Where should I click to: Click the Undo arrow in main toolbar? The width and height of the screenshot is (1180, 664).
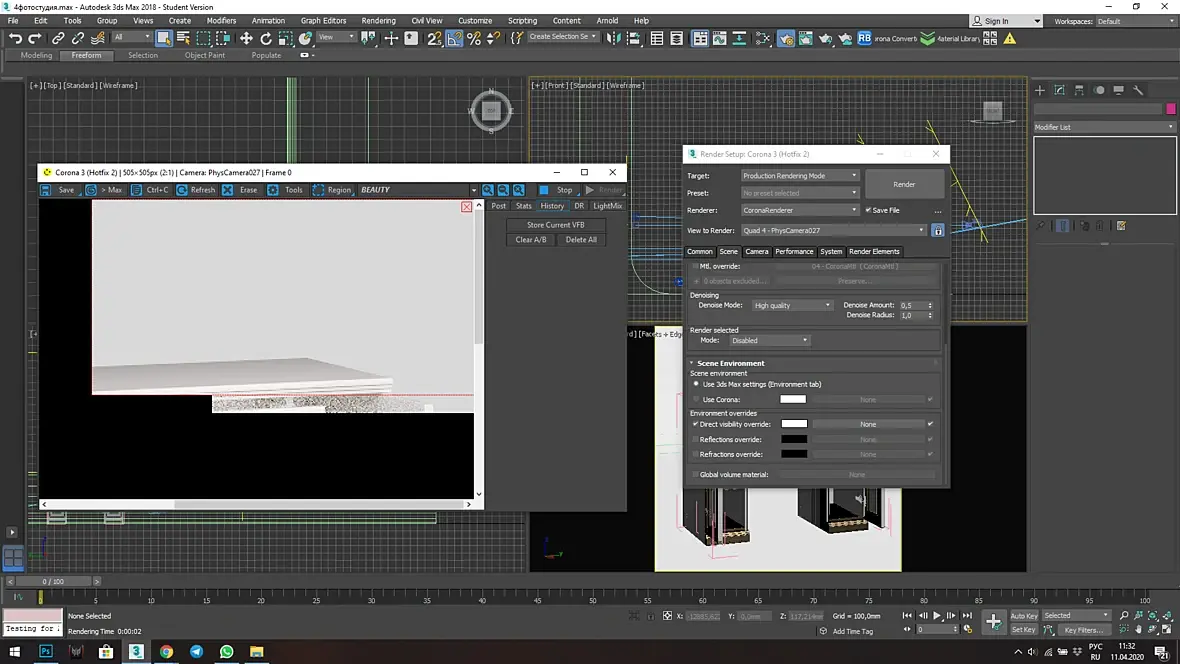click(x=15, y=38)
